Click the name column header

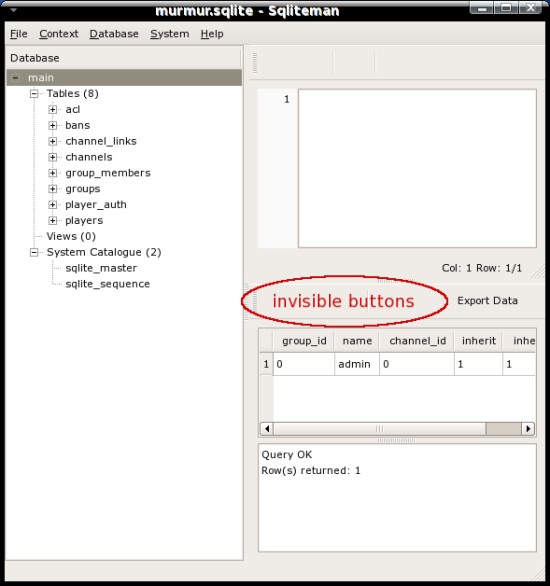point(357,341)
